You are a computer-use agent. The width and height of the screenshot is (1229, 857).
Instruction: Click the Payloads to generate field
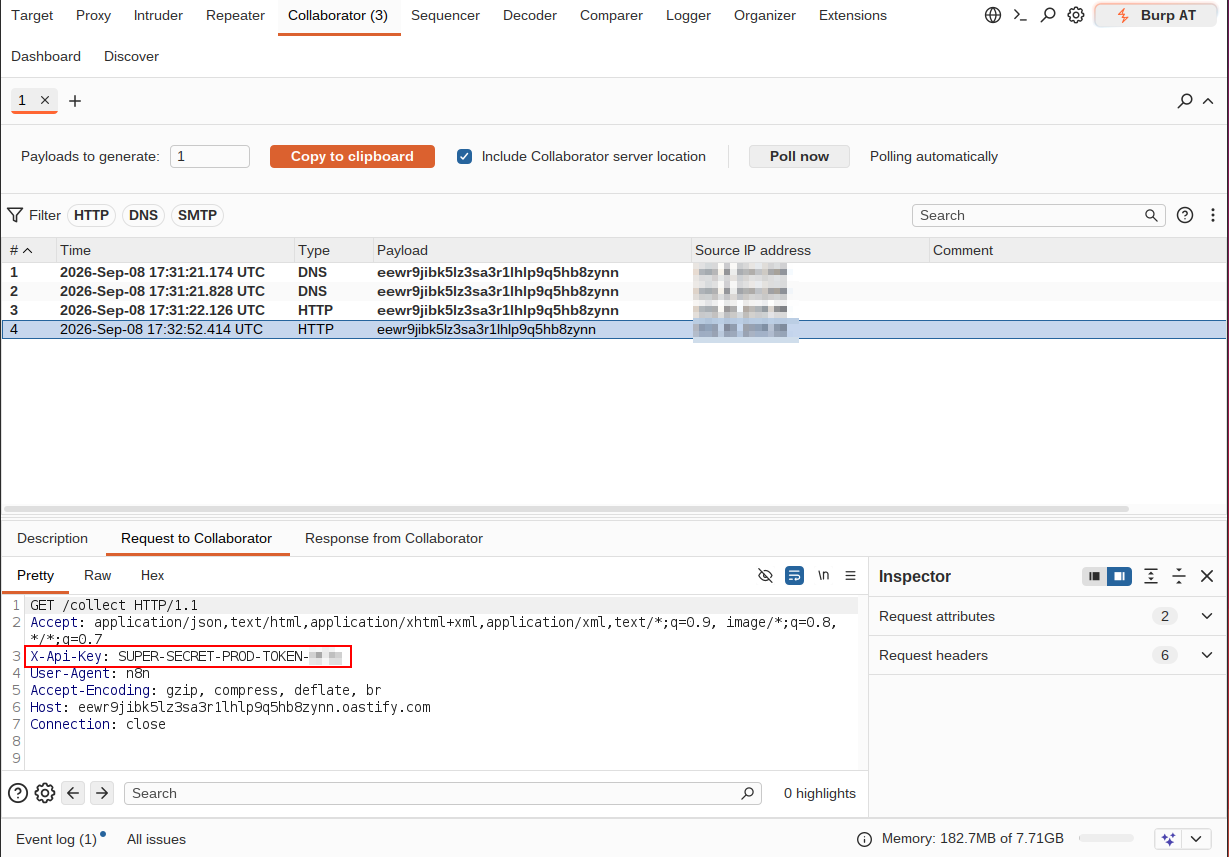tap(210, 156)
